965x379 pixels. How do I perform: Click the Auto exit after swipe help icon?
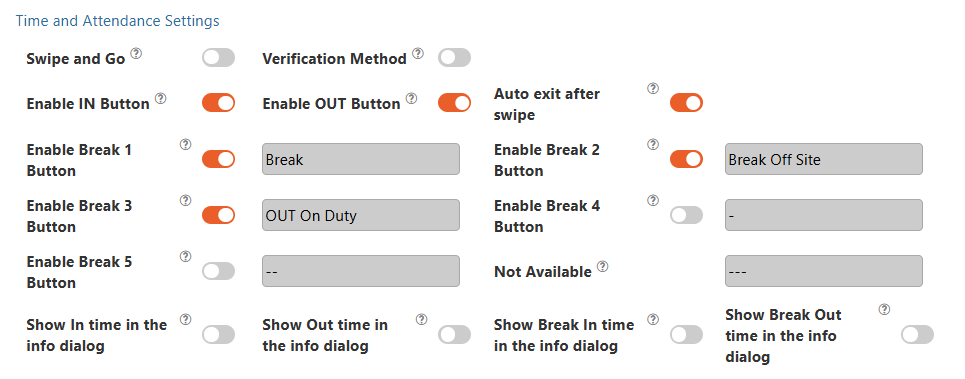pyautogui.click(x=653, y=89)
